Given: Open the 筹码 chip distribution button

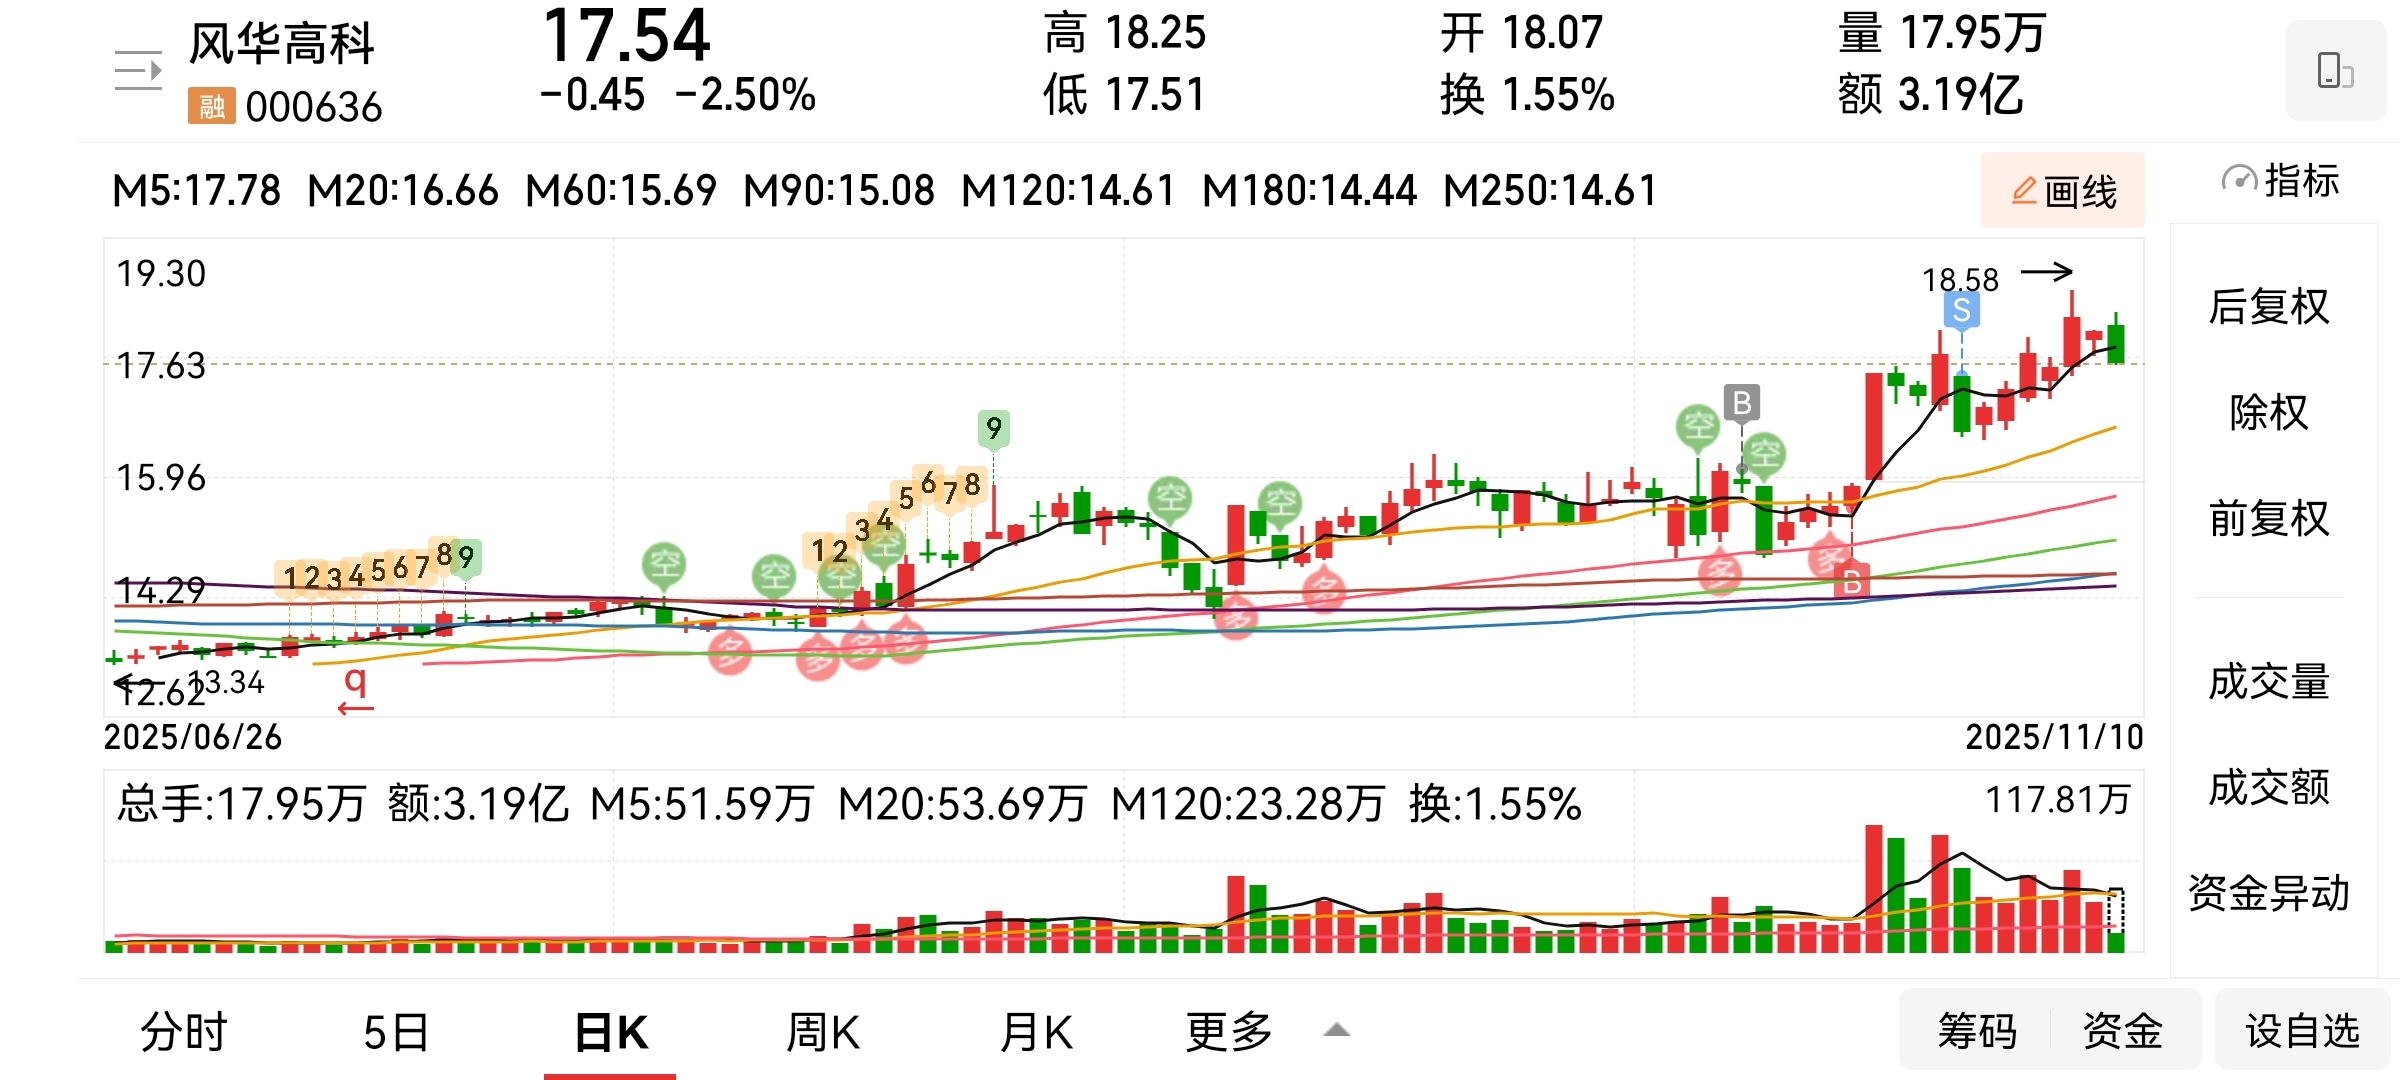Looking at the screenshot, I should point(1976,1031).
